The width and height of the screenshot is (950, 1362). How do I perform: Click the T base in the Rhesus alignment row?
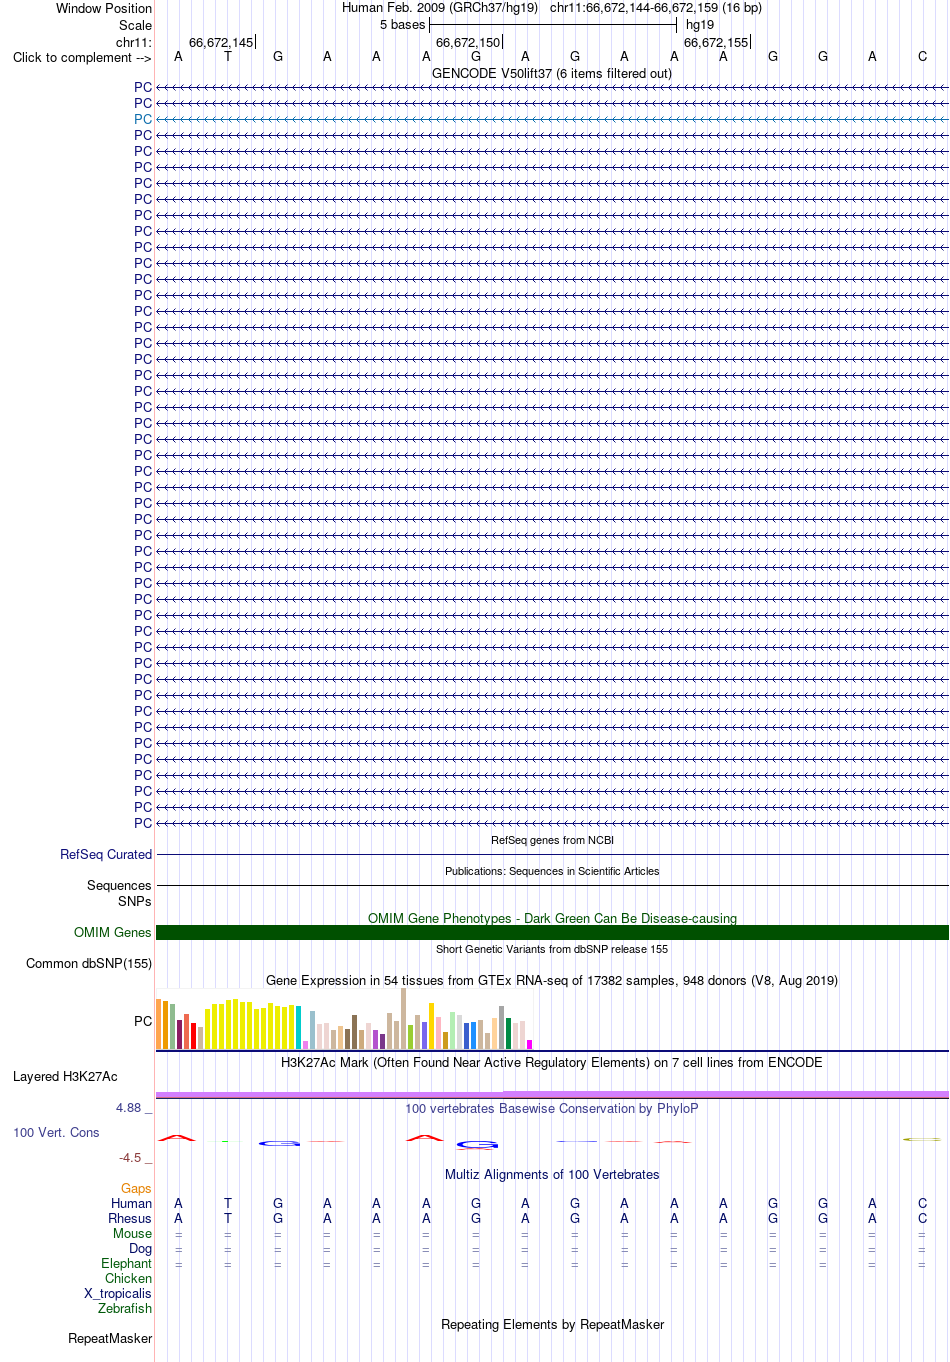[228, 1218]
